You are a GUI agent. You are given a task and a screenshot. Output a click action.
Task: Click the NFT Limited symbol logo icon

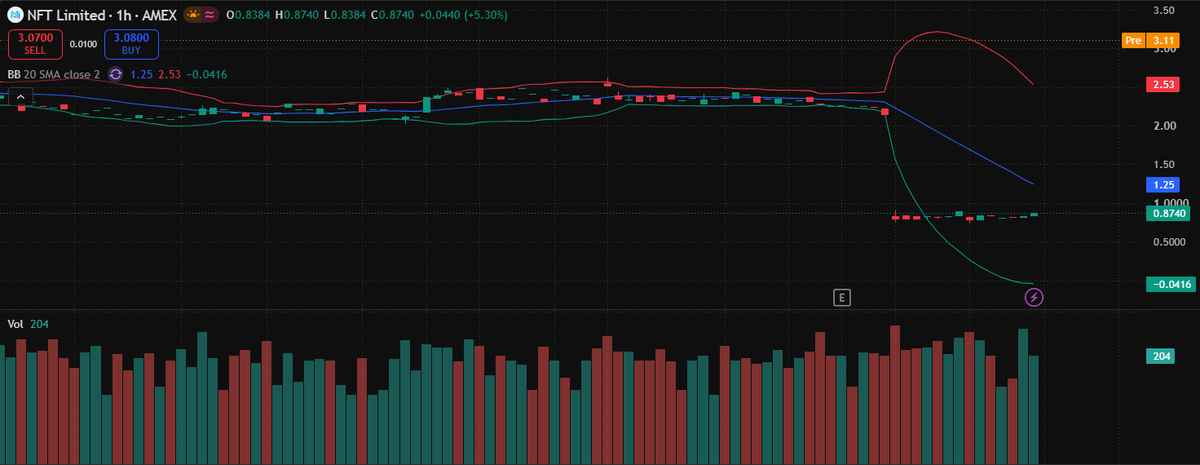tap(17, 15)
